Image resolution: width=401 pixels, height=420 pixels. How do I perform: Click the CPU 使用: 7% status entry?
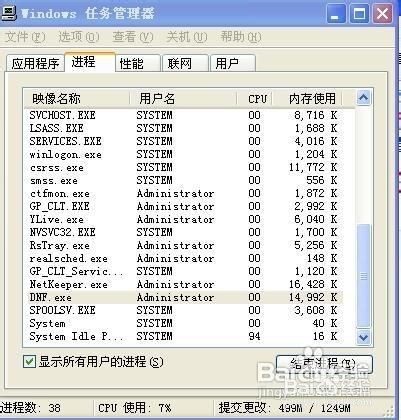135,408
